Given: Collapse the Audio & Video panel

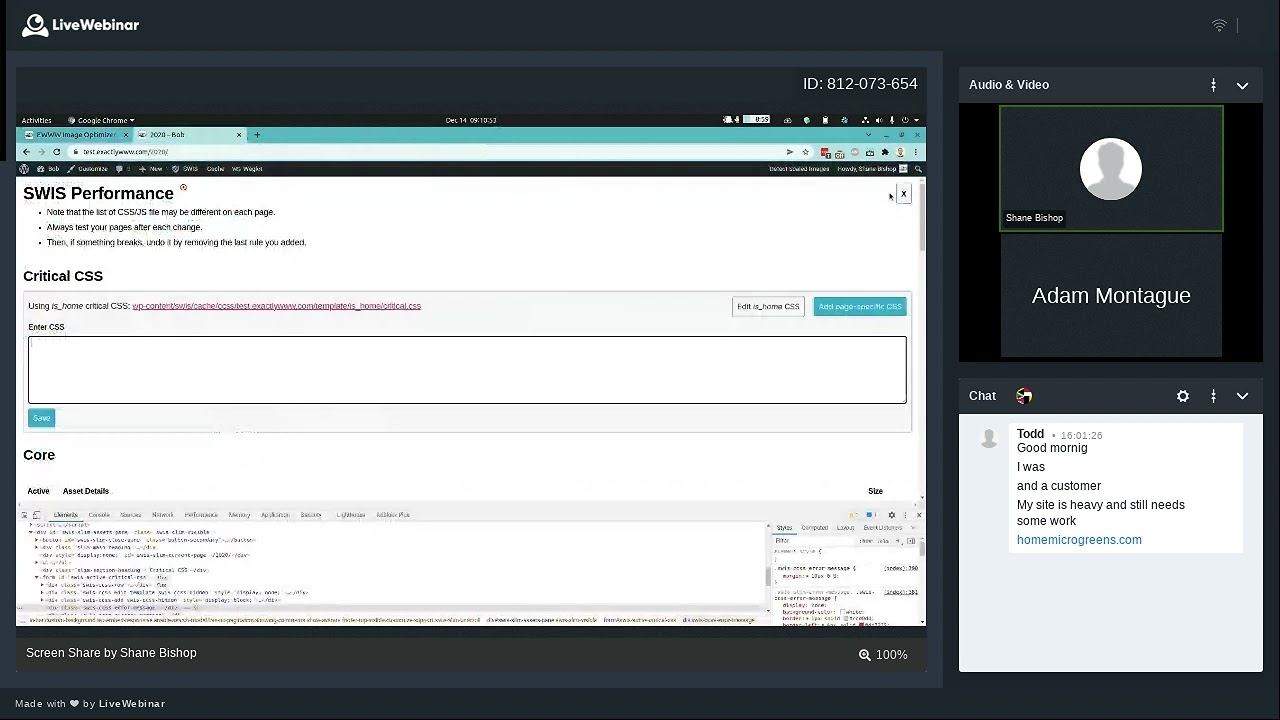Looking at the screenshot, I should coord(1242,86).
